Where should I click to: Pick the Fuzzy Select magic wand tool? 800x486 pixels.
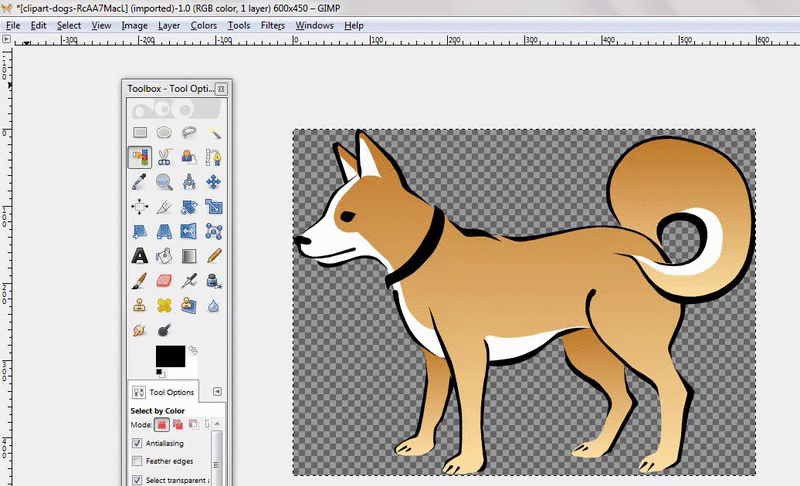(x=213, y=132)
